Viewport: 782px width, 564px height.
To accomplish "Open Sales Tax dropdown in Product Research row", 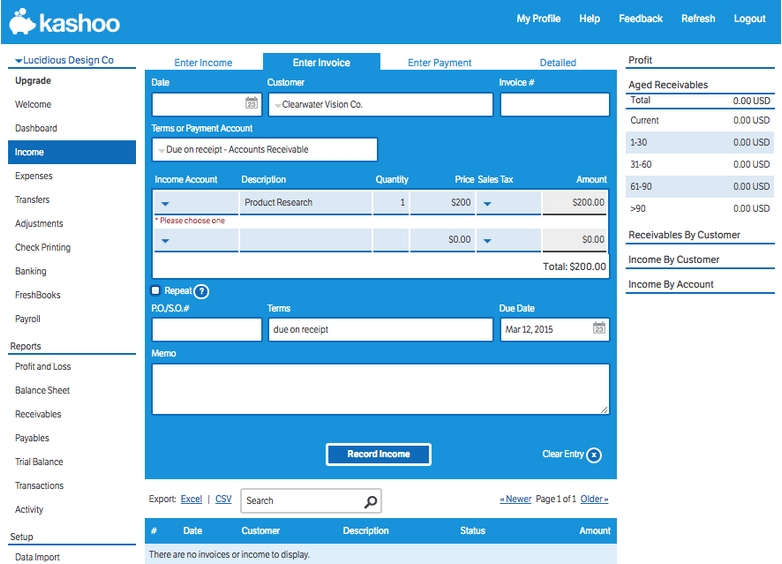I will coord(488,203).
